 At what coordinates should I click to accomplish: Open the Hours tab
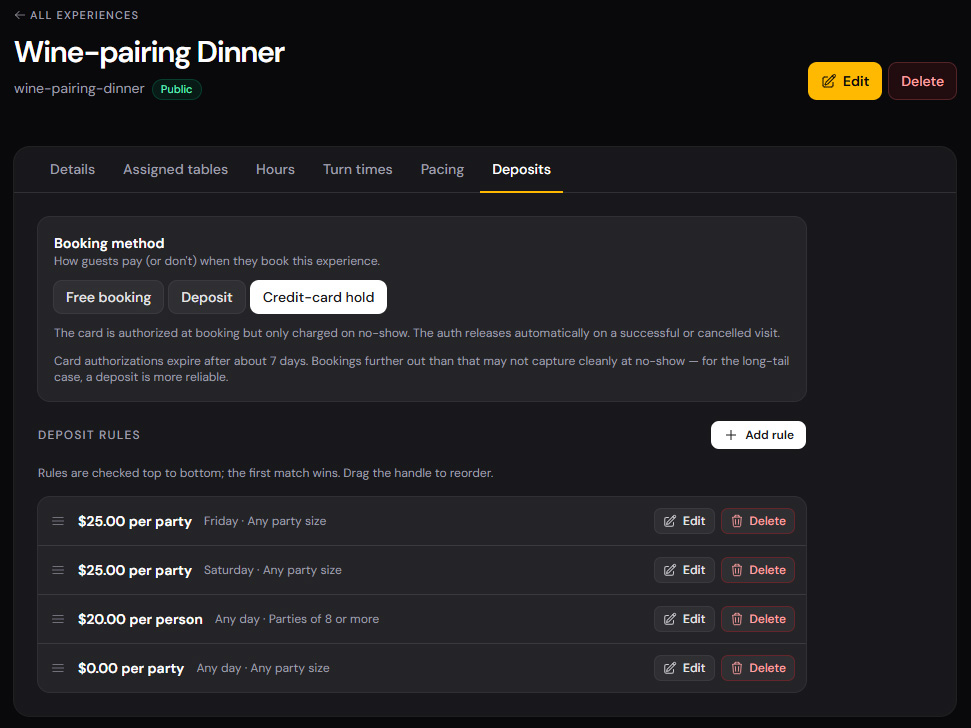pyautogui.click(x=276, y=170)
